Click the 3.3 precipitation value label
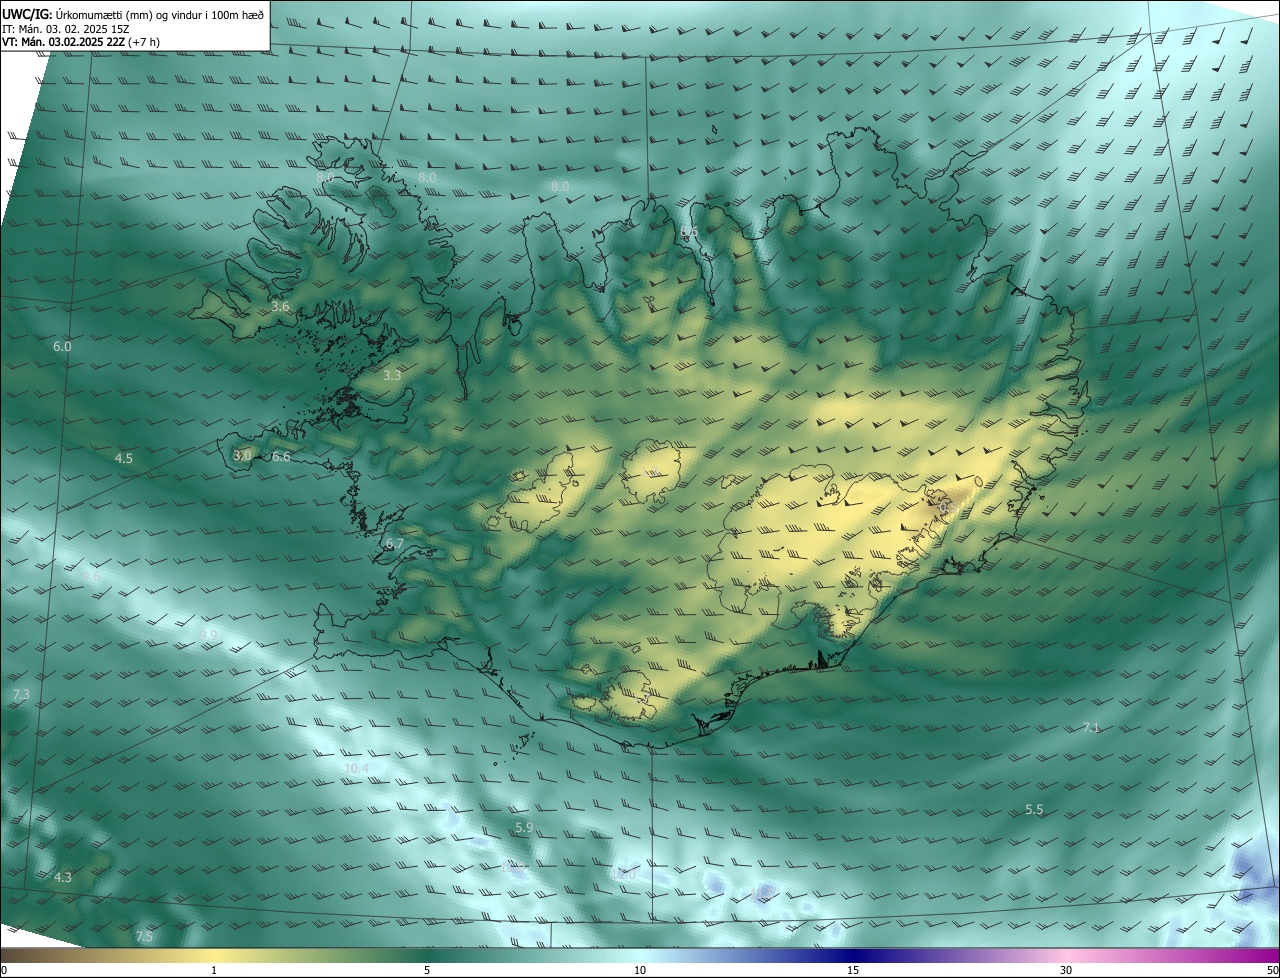 [392, 376]
